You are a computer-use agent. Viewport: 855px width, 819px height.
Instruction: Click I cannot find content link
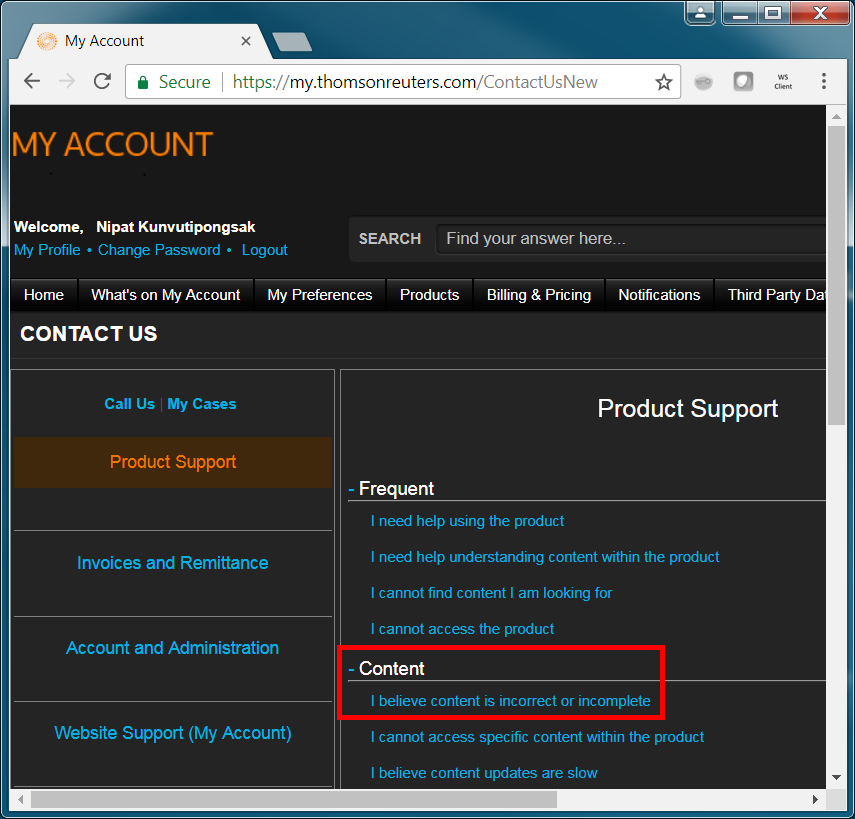click(491, 593)
